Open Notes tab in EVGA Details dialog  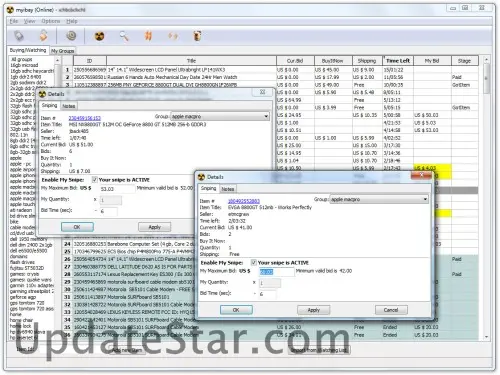click(228, 189)
